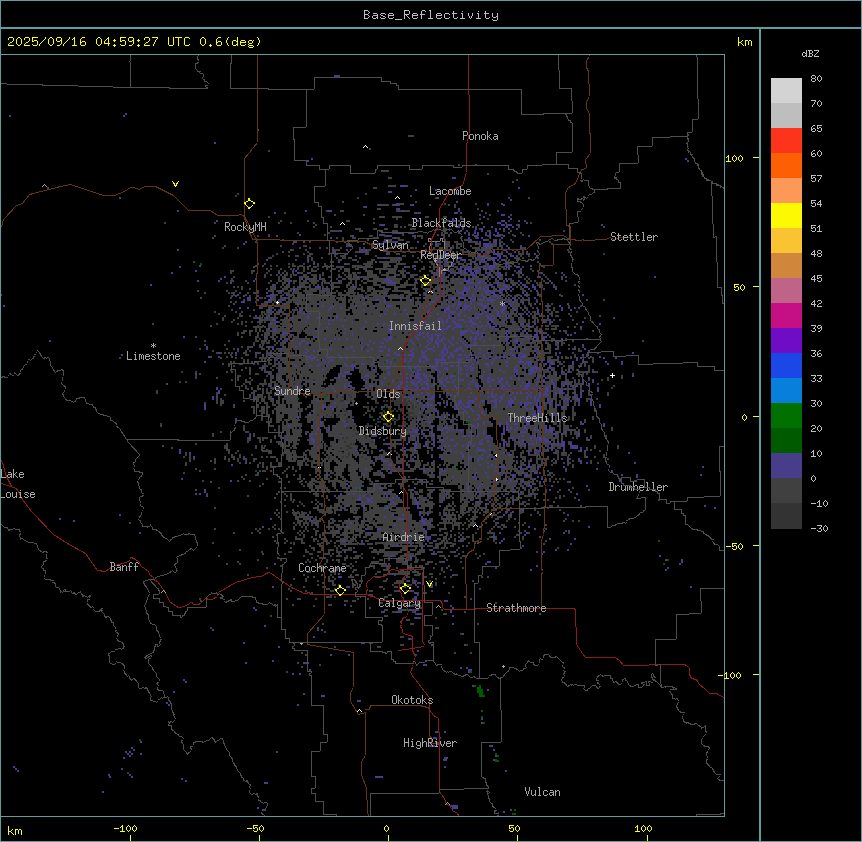
Task: Click the yellow marker south of Cochrane
Action: (x=340, y=590)
